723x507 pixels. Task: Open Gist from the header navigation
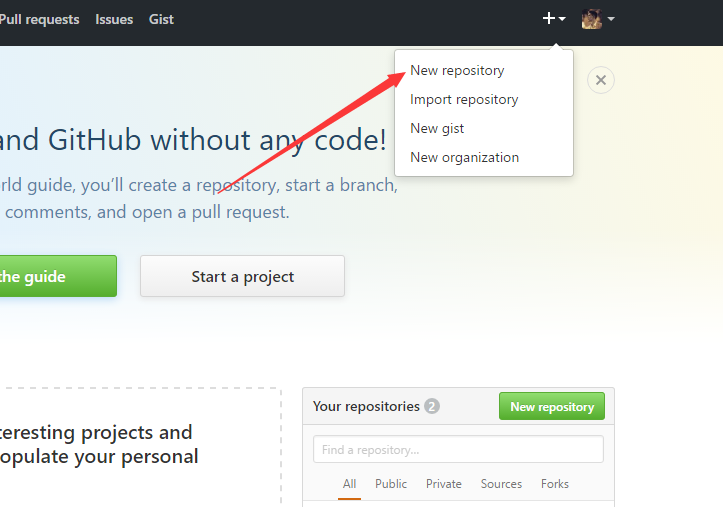(161, 19)
